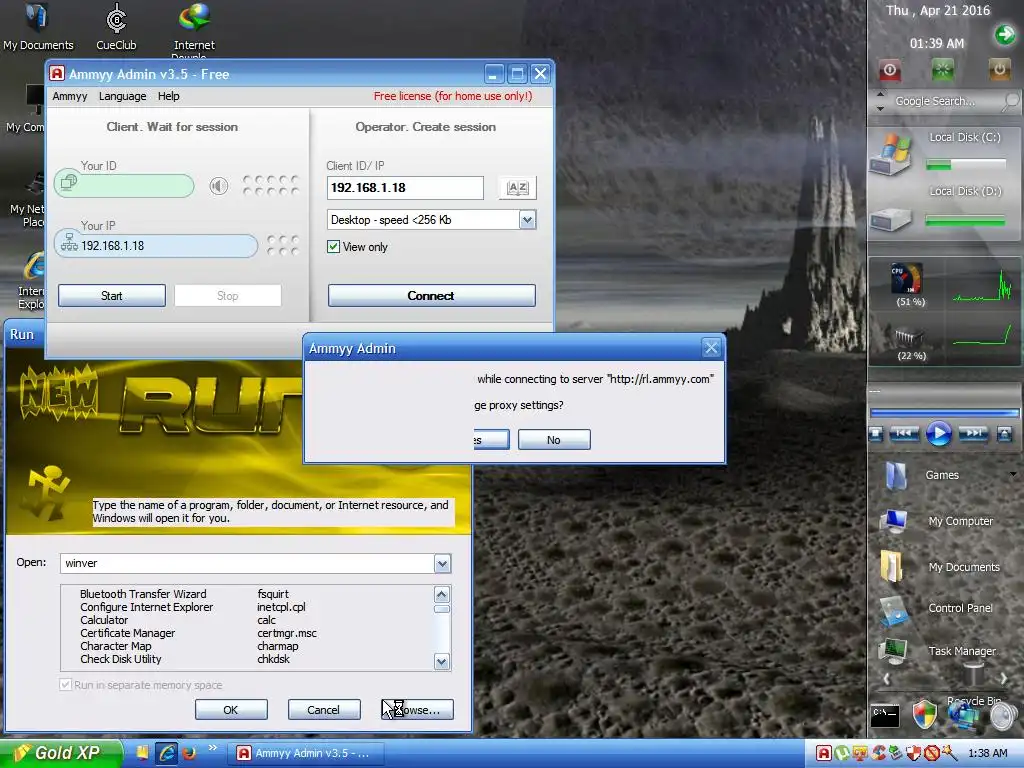This screenshot has height=768, width=1024.
Task: Click the Start button in Ammyy client panel
Action: pos(112,296)
